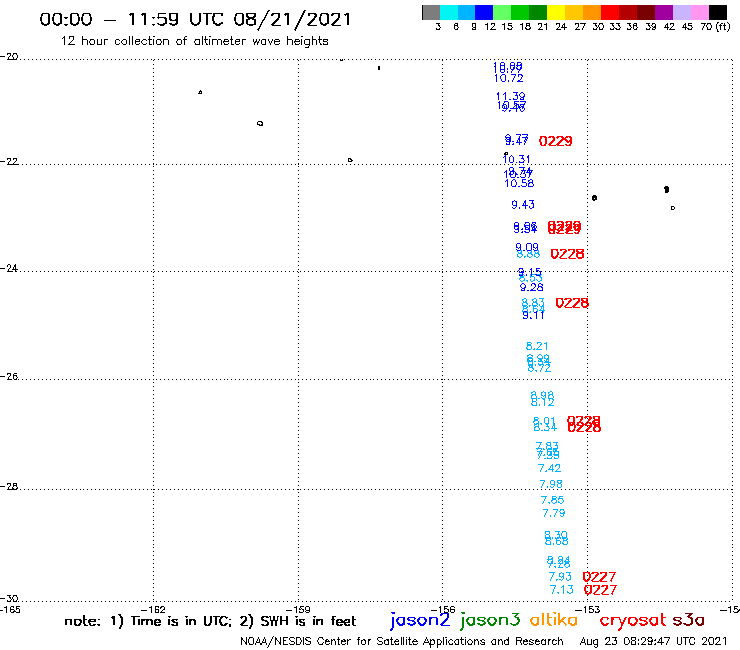Select the cyan swatch in the wave height legend

pos(449,12)
